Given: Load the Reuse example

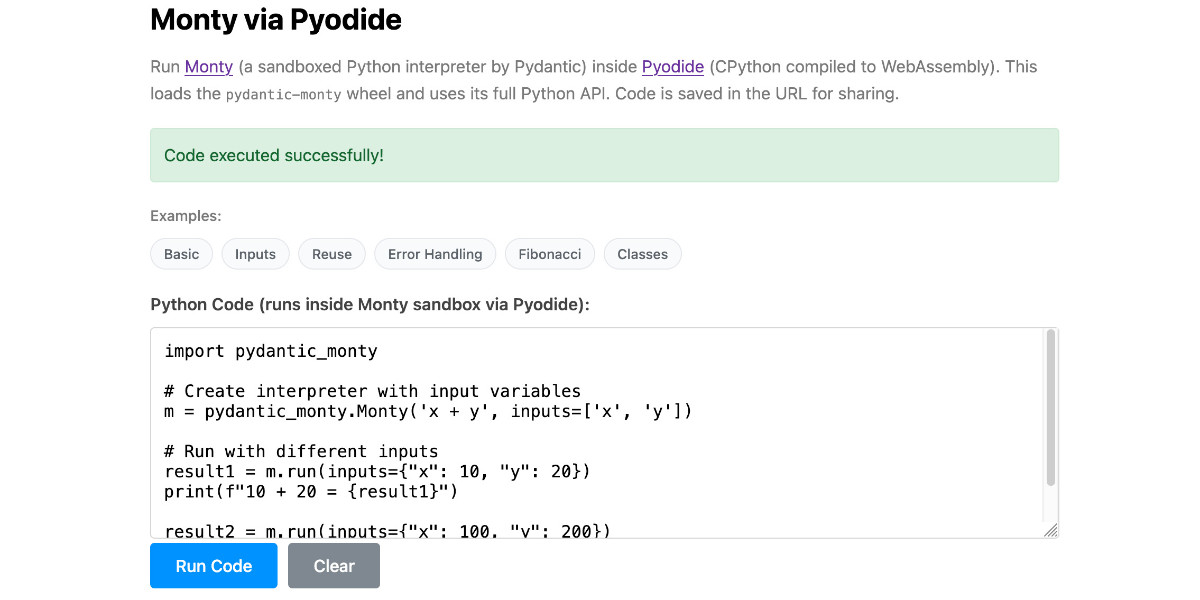Looking at the screenshot, I should pos(331,254).
